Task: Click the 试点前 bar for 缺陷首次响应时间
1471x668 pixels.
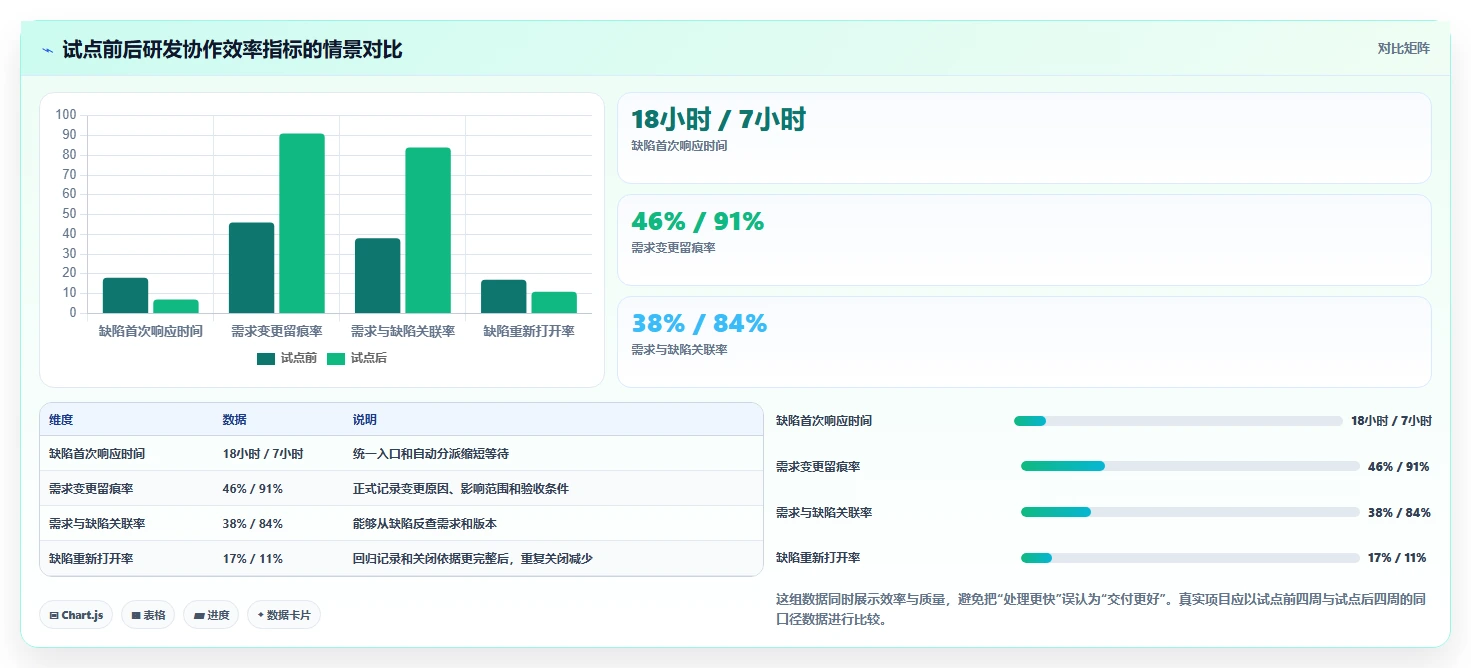Action: pos(125,296)
